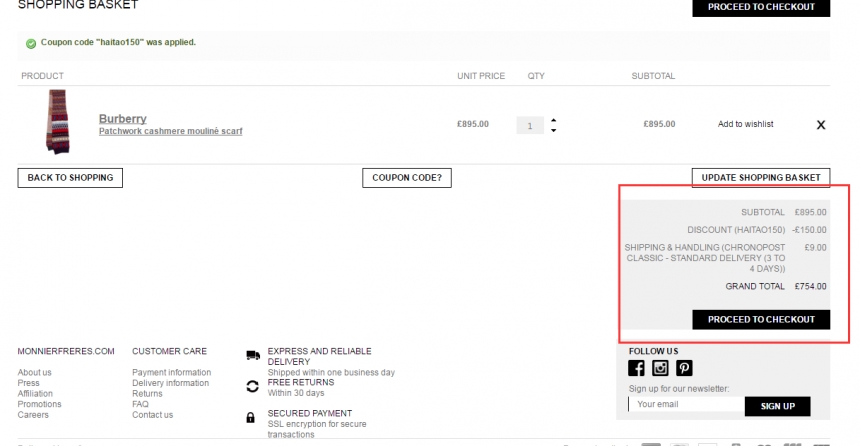Open Patchwork cashmere mouliné scarf link
This screenshot has height=446, width=860.
click(x=170, y=131)
